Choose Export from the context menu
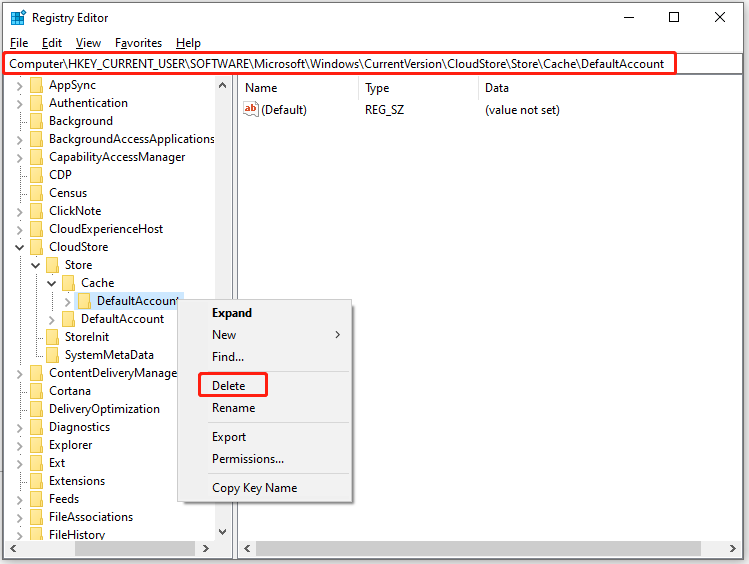 coord(229,437)
